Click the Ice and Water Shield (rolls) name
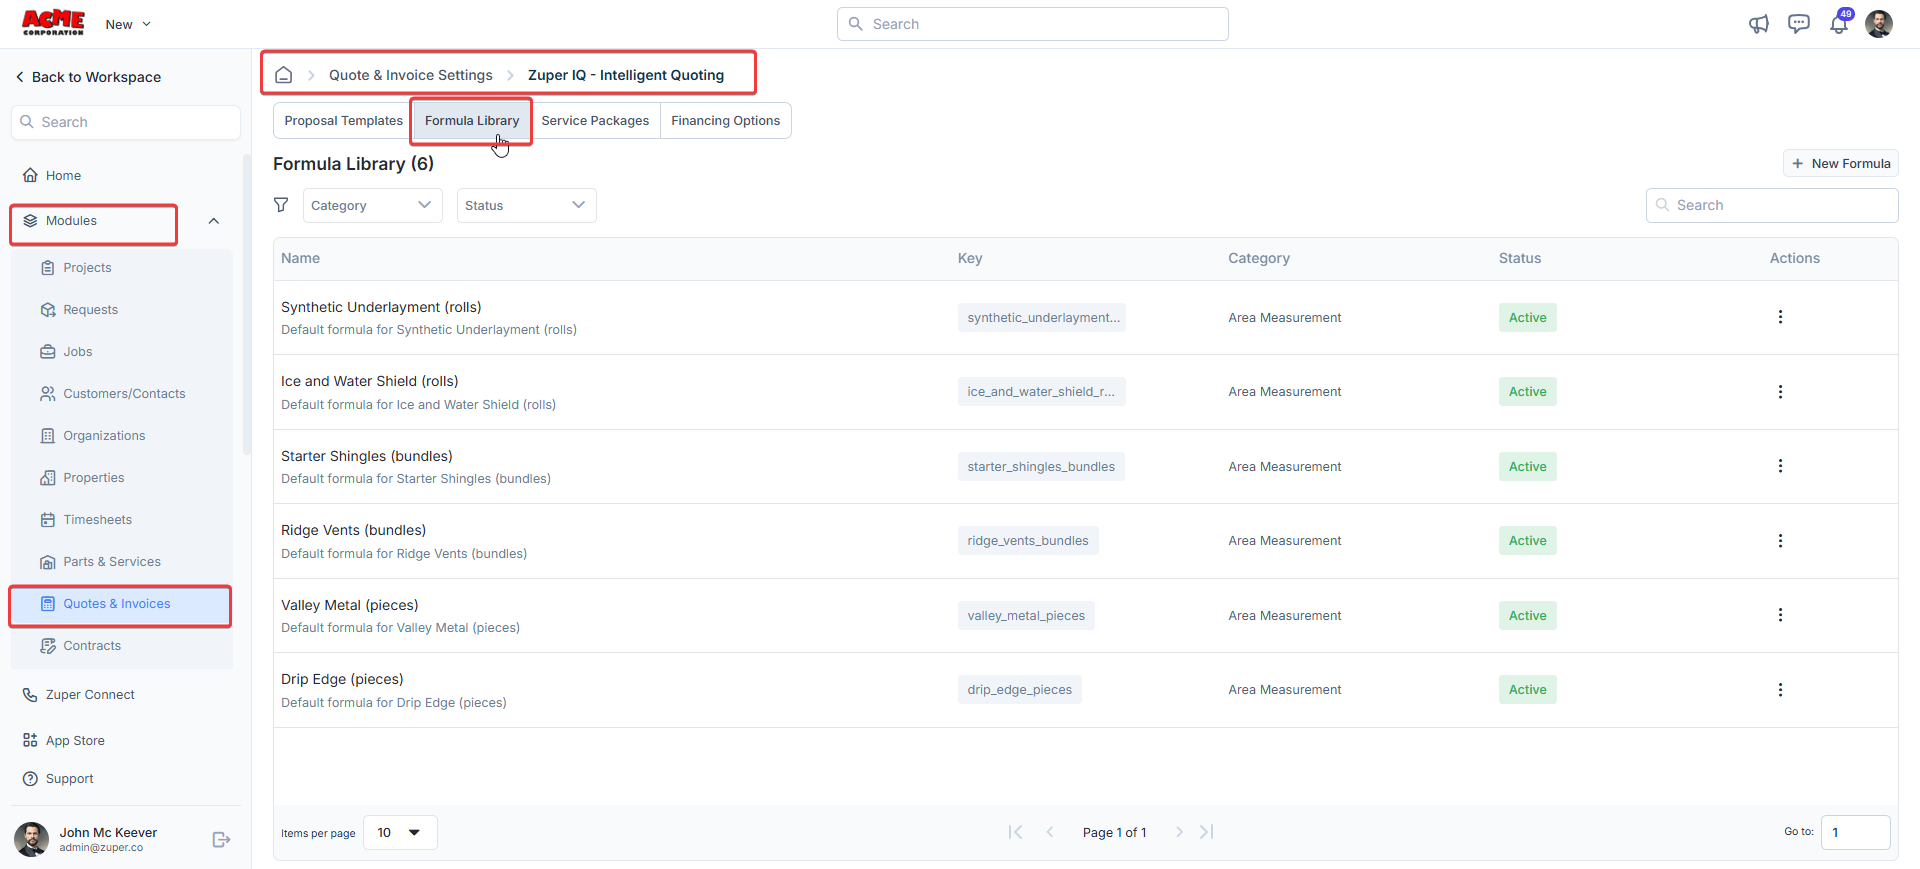This screenshot has height=869, width=1920. pos(370,381)
